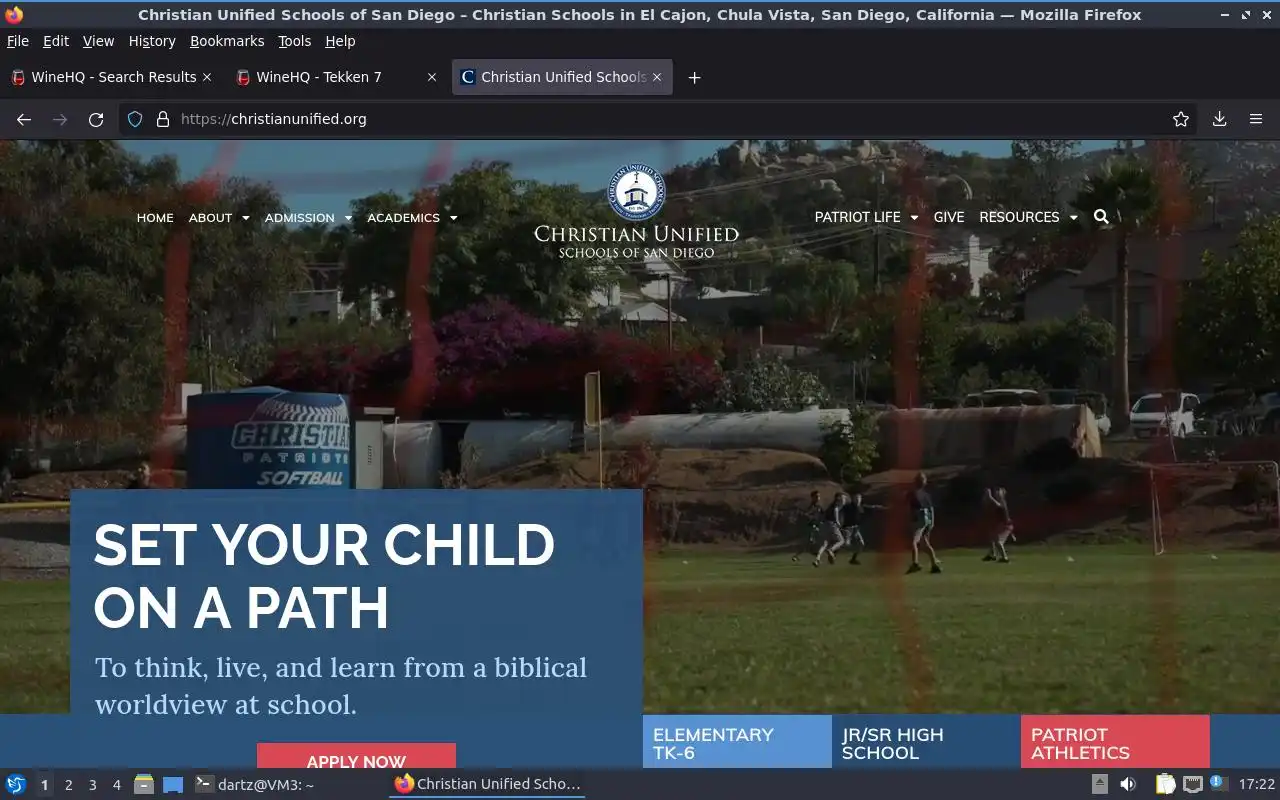Open the Edit menu
1280x800 pixels.
click(56, 41)
